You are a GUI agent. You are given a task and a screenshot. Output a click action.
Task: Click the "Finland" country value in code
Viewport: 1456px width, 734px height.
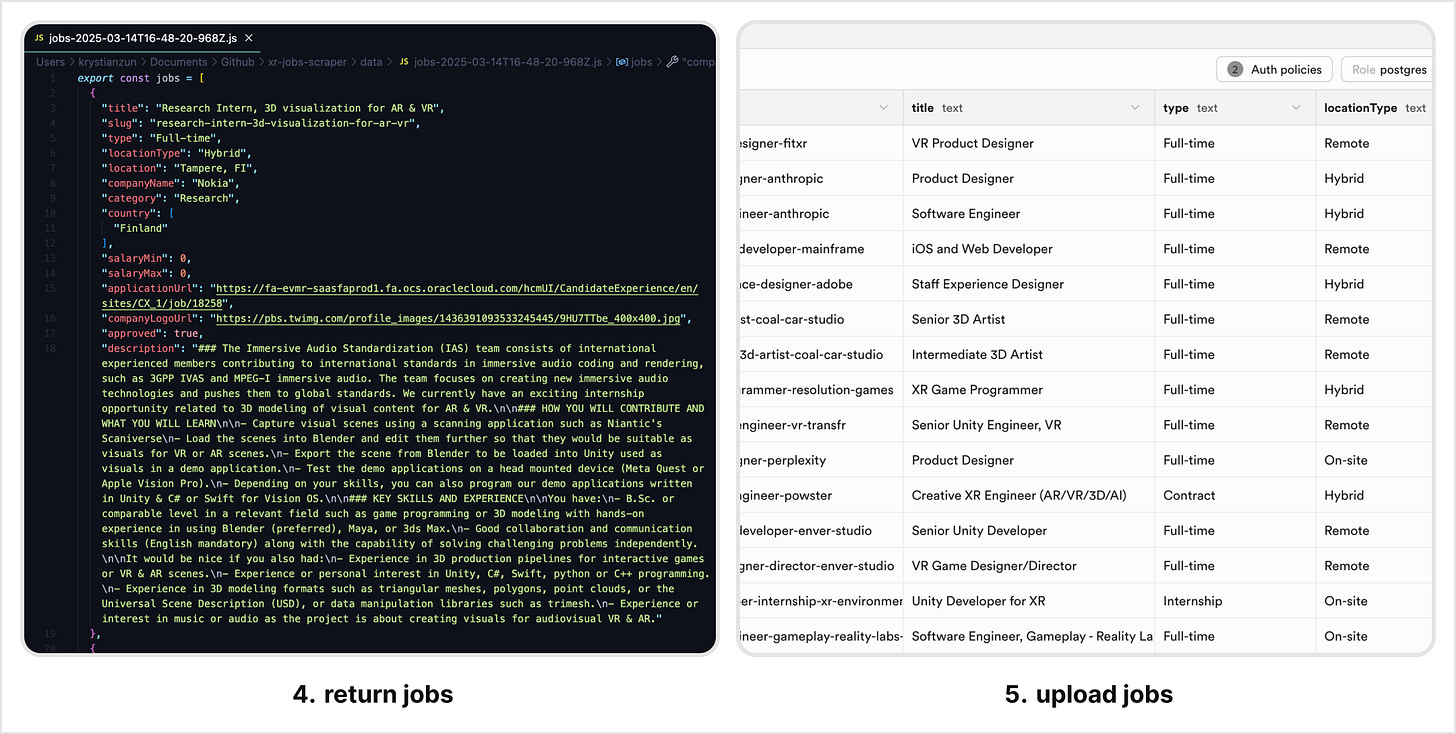(141, 228)
